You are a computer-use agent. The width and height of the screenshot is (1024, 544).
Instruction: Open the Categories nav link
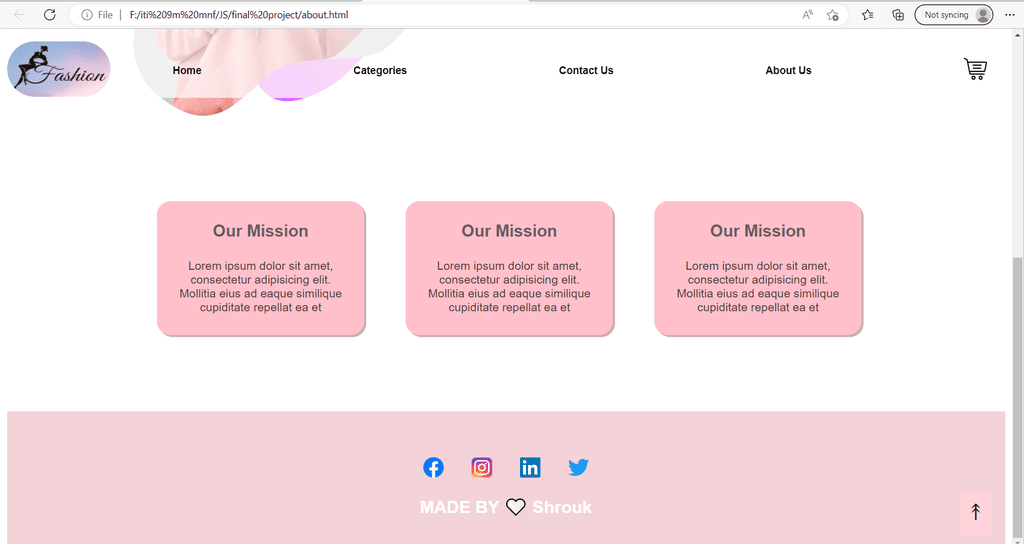pyautogui.click(x=380, y=71)
